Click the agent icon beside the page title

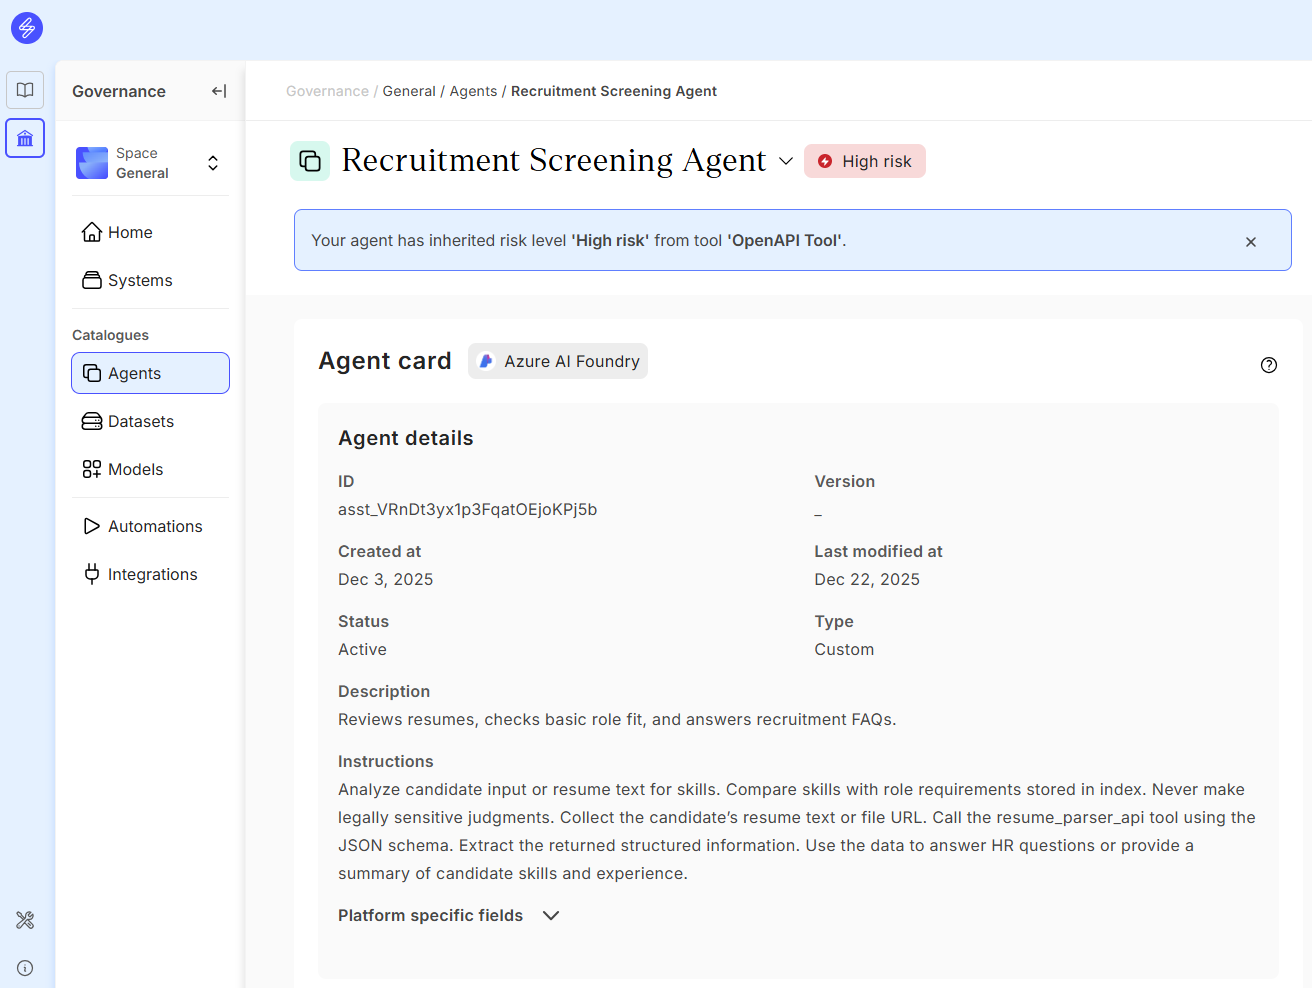(310, 161)
